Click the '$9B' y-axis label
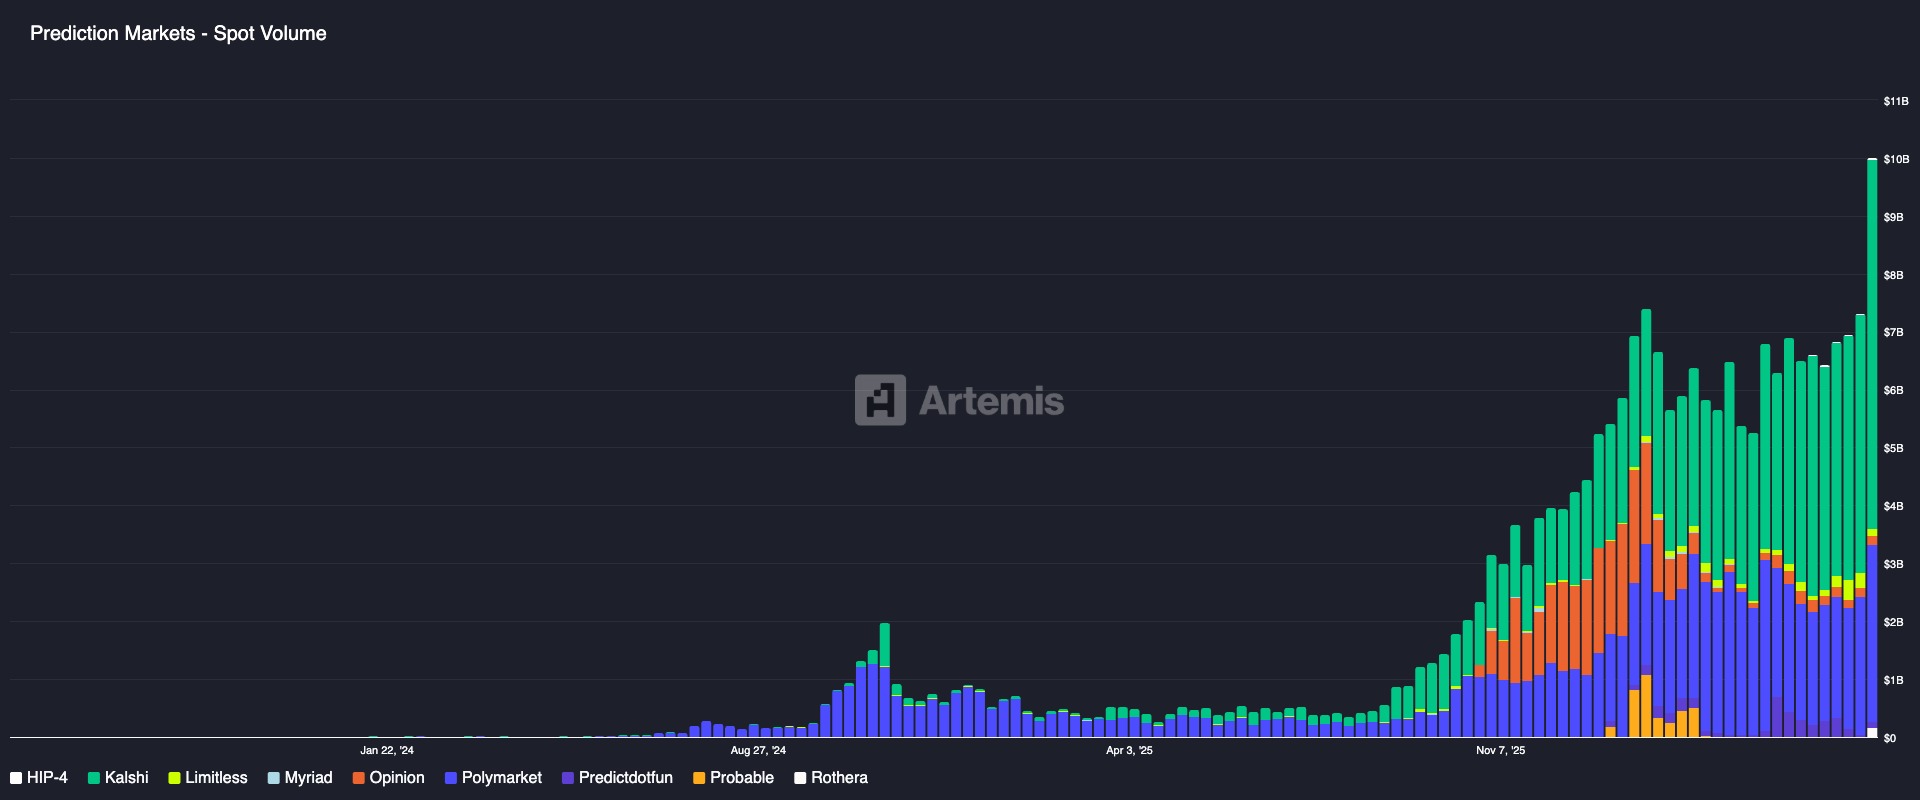Screen dimensions: 1920x800 (x=1894, y=217)
